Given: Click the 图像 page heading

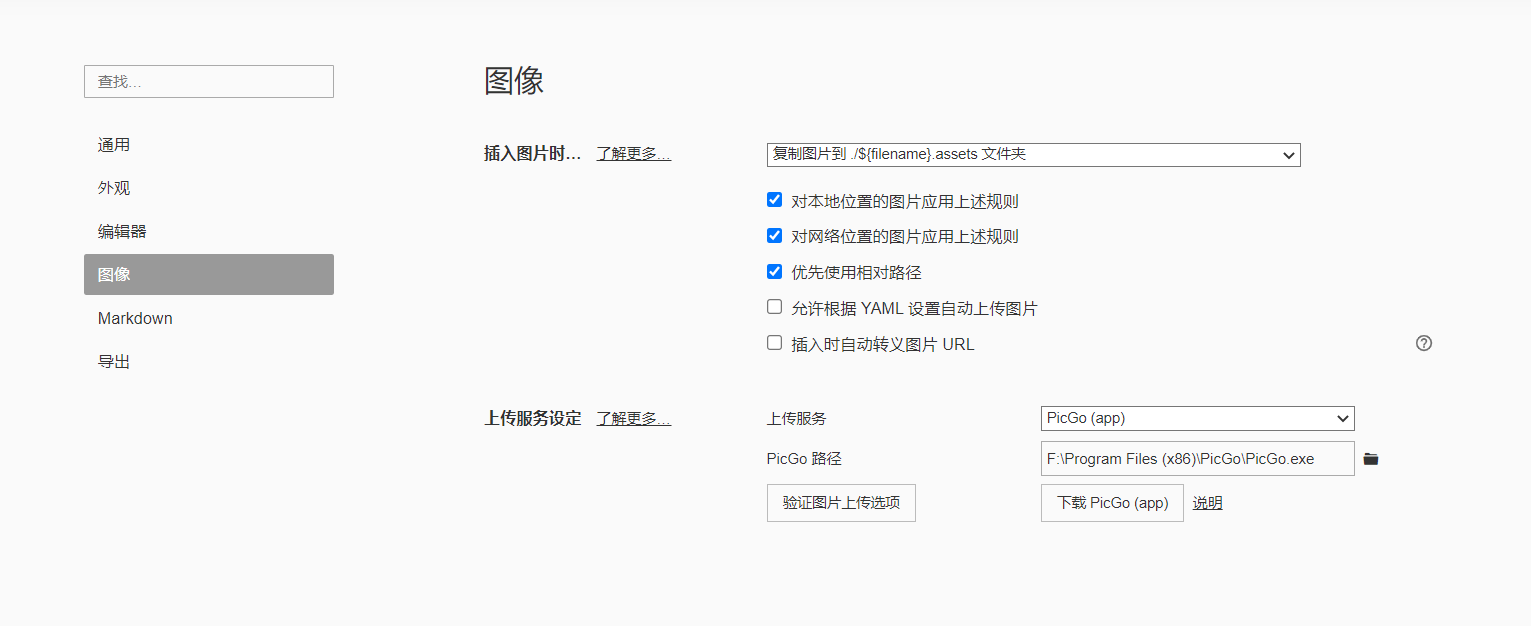Looking at the screenshot, I should [514, 81].
